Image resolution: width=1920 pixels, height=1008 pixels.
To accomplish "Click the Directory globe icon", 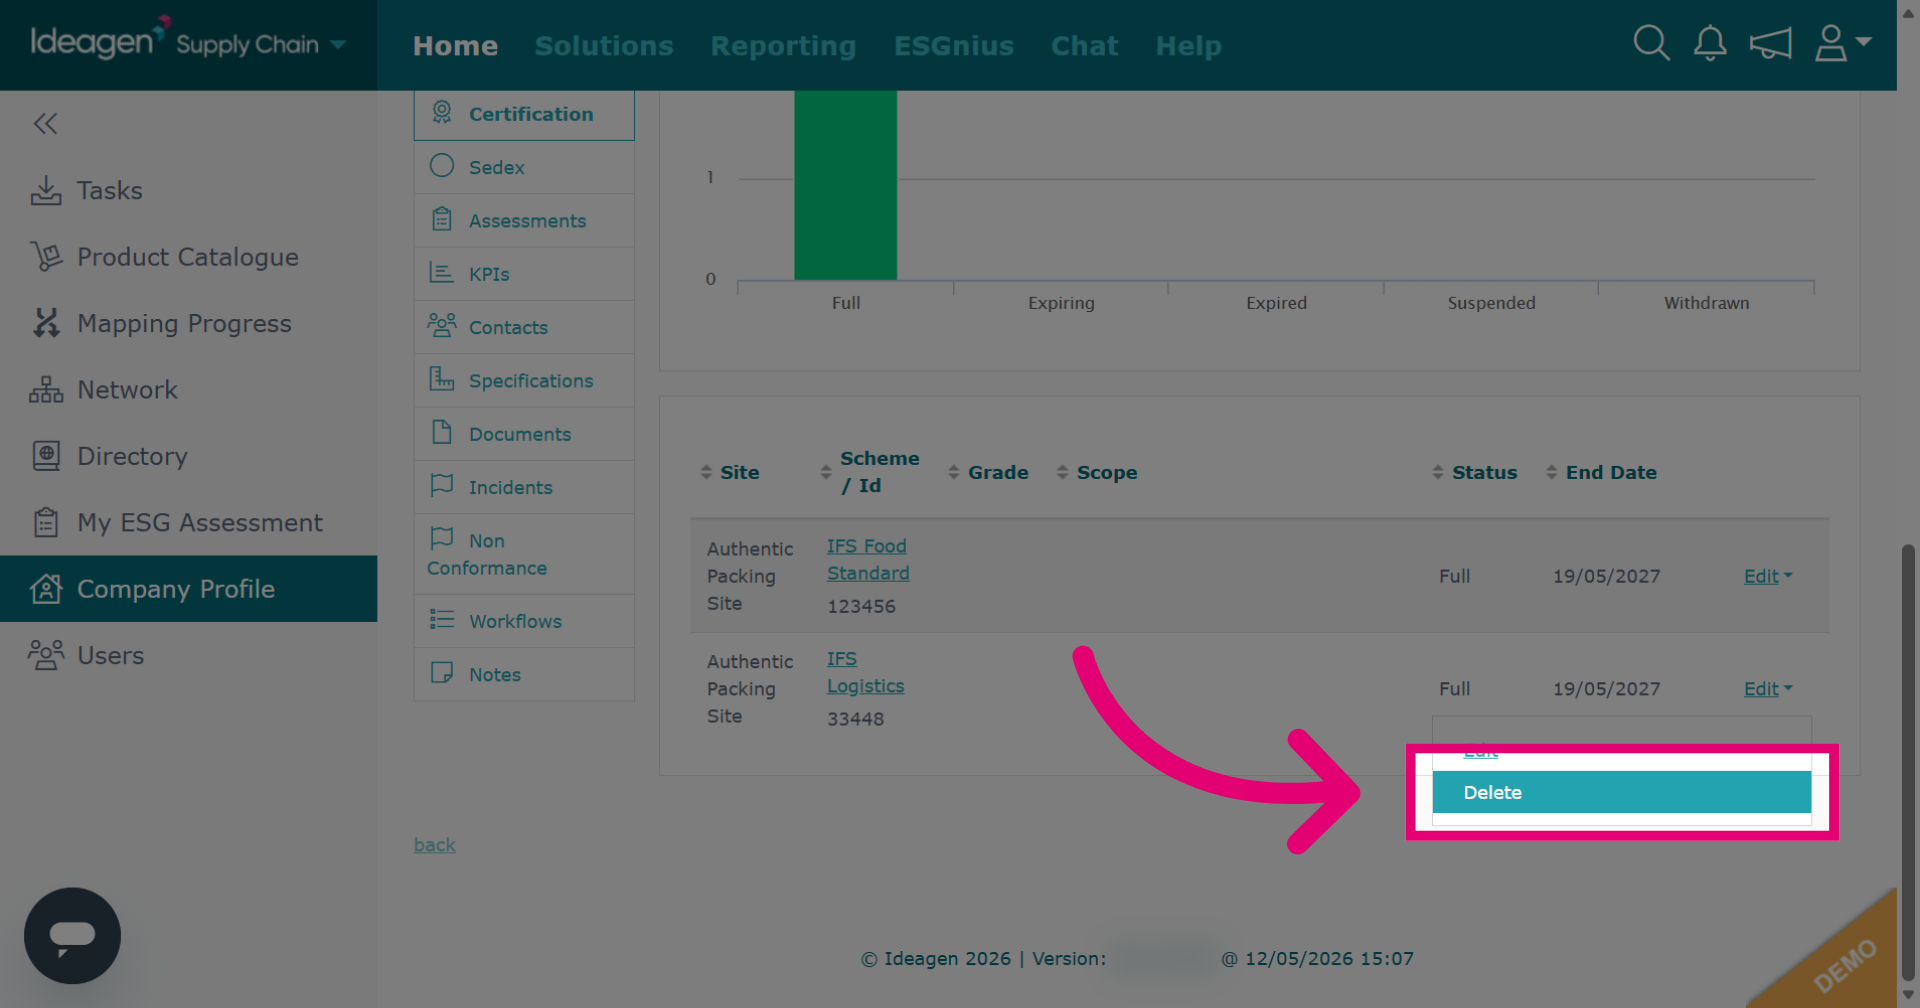I will [46, 456].
